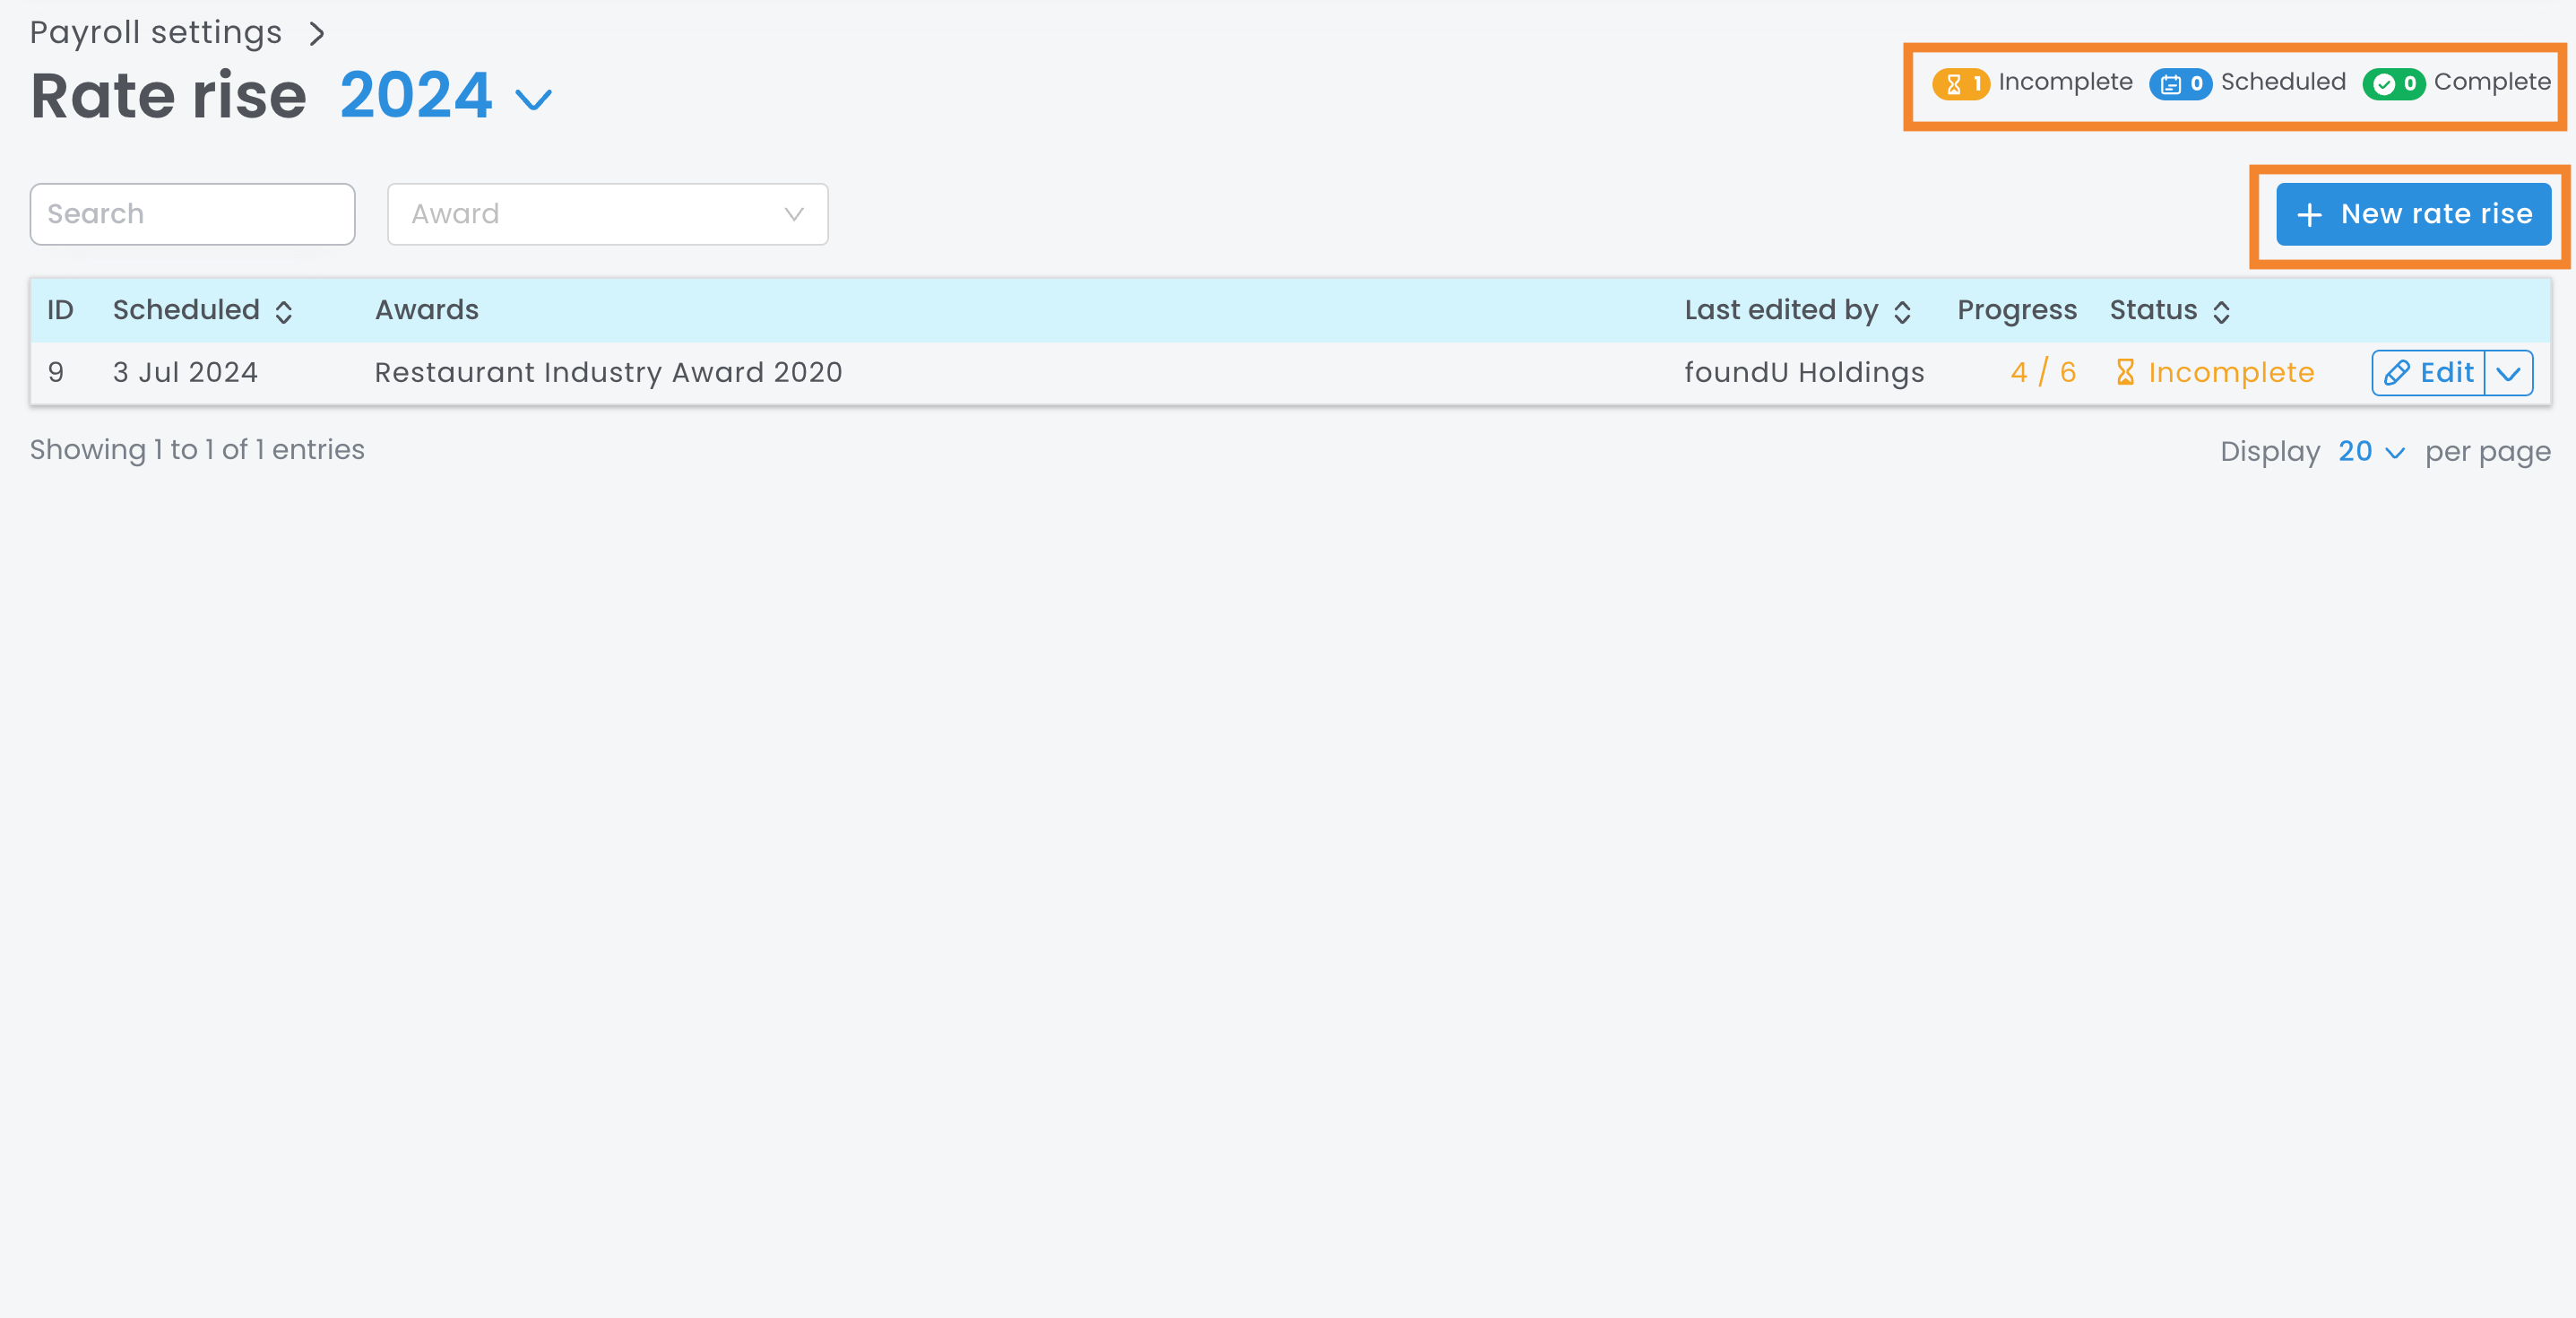The height and width of the screenshot is (1318, 2576).
Task: Click New rate rise button
Action: click(x=2413, y=214)
